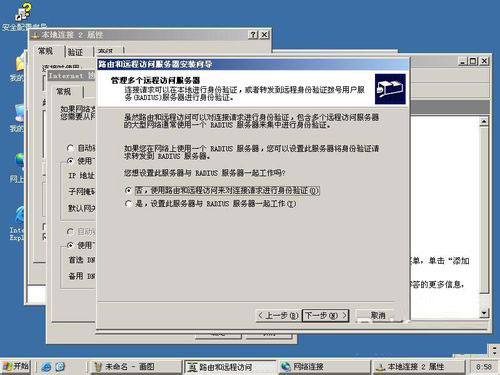Open the 开始 Start menu
The width and height of the screenshot is (500, 375).
click(15, 367)
